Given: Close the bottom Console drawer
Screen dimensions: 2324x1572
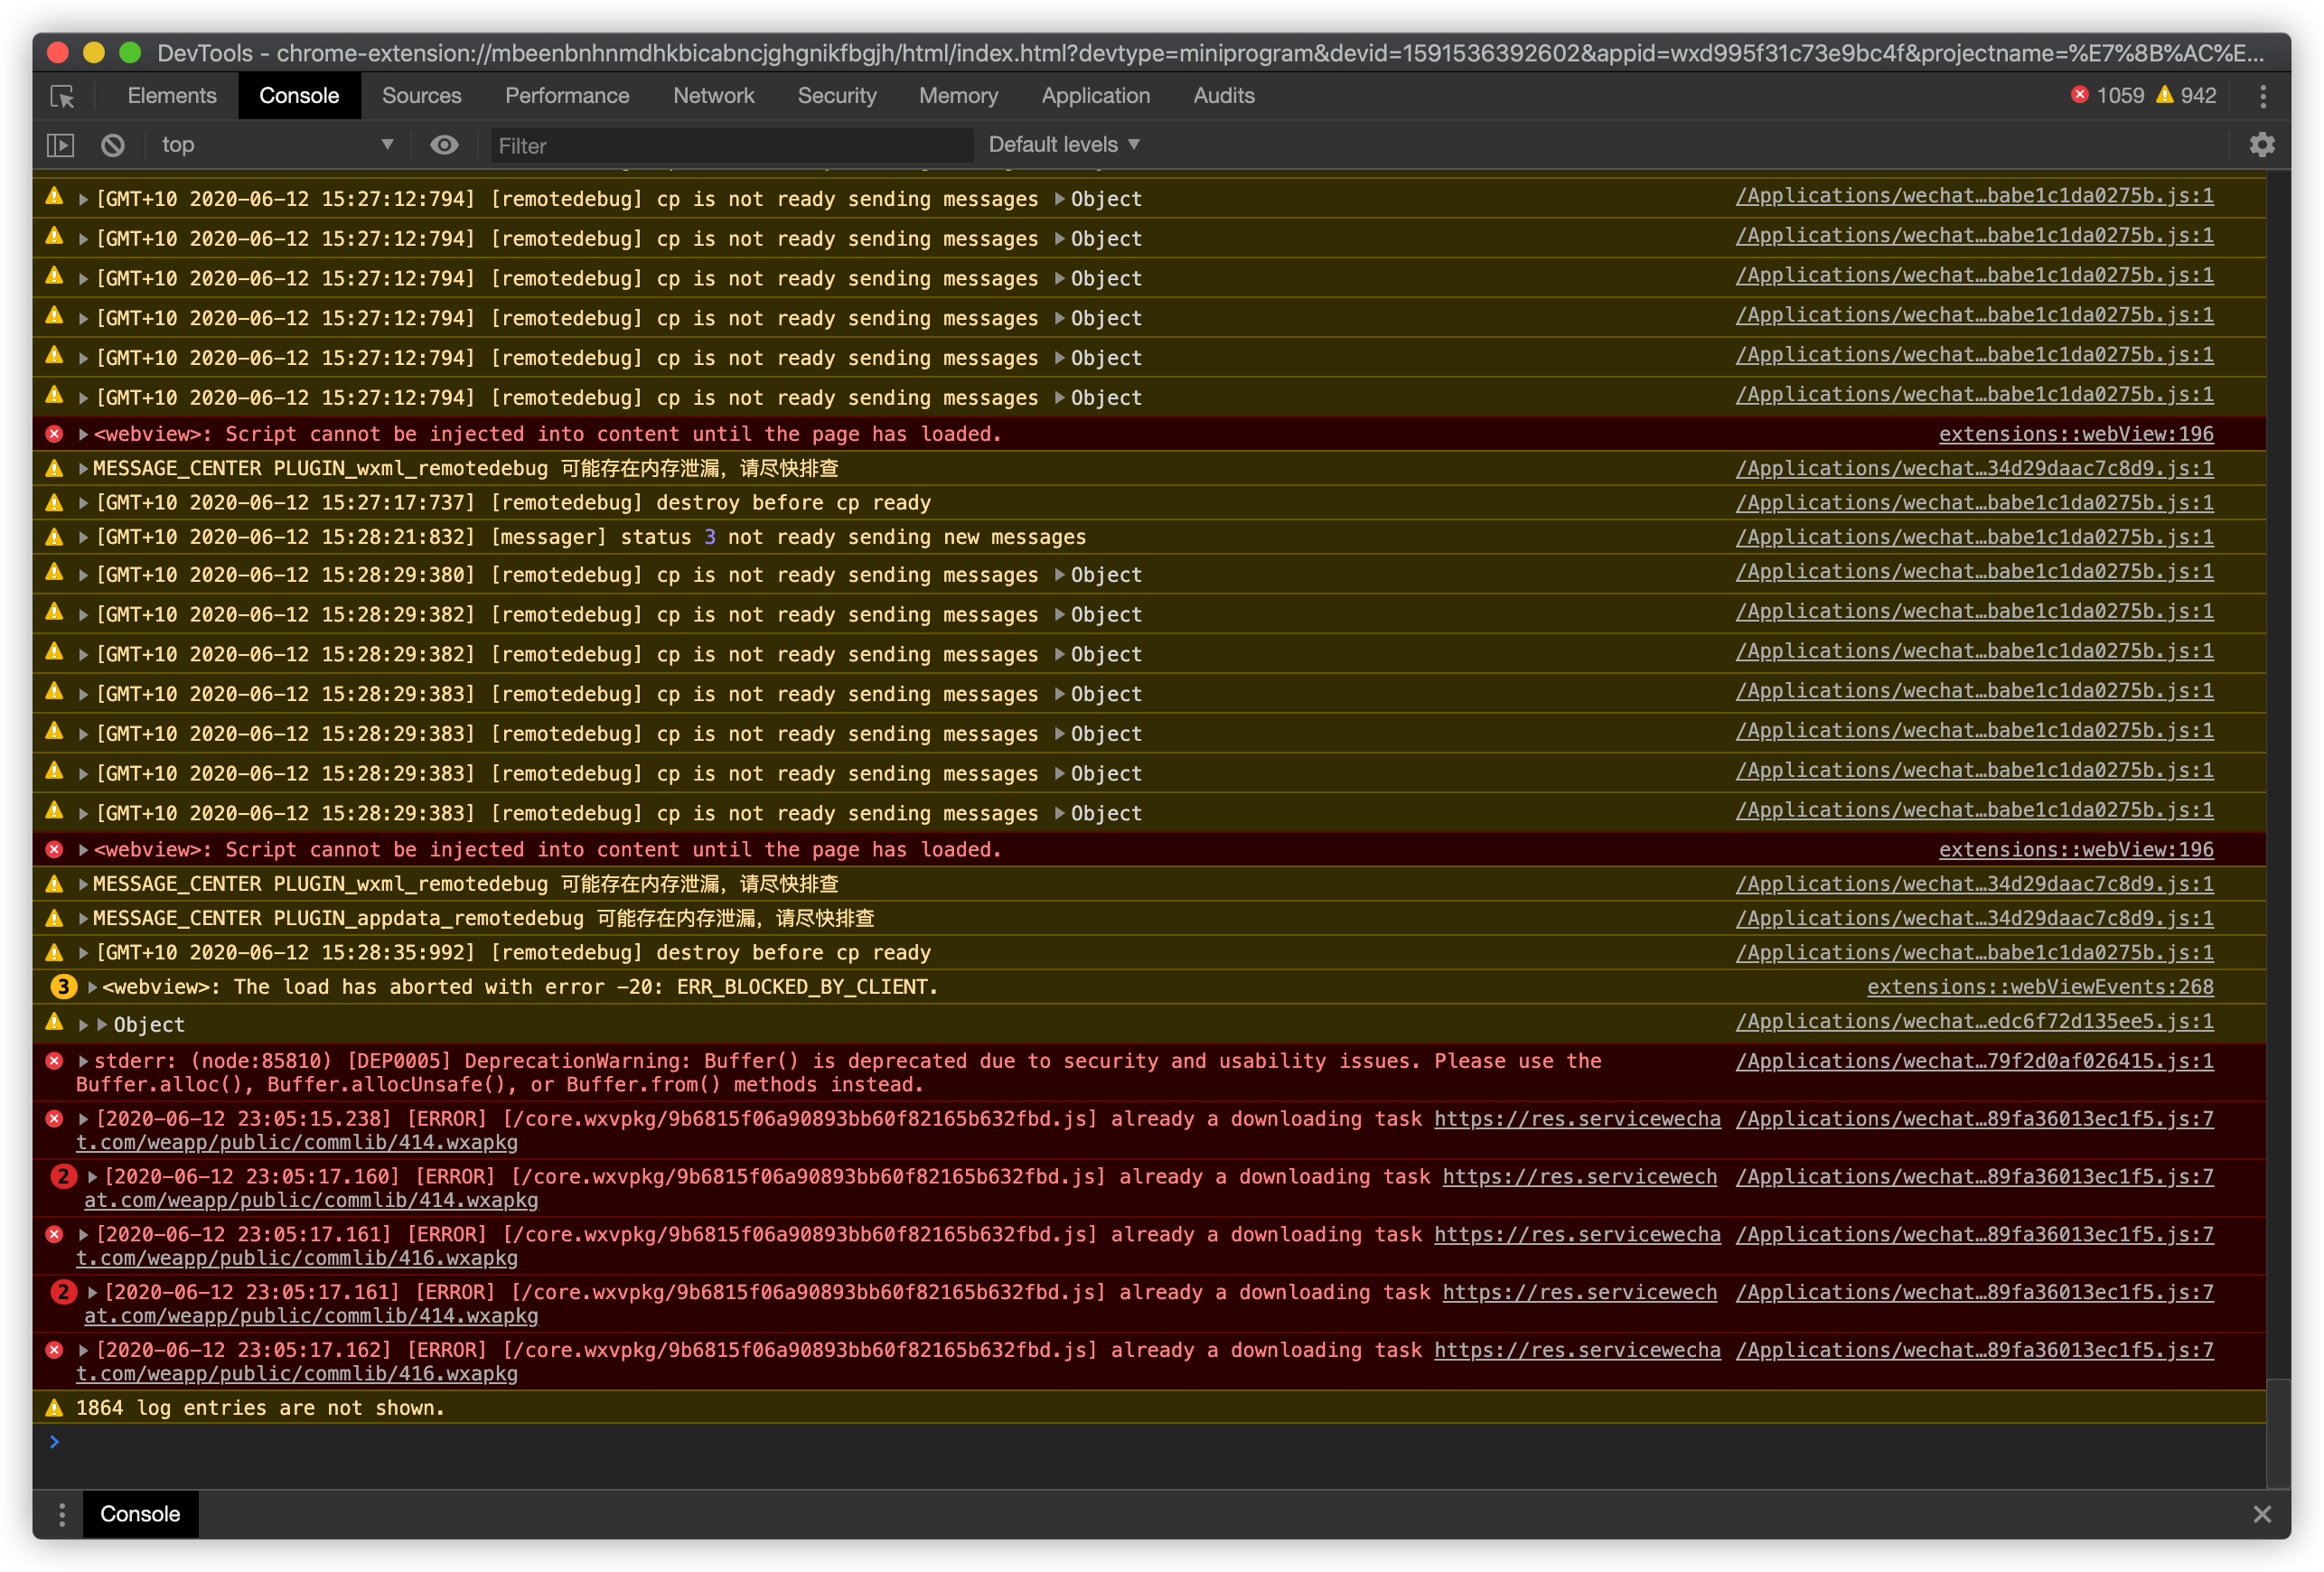Looking at the screenshot, I should pos(2262,1514).
